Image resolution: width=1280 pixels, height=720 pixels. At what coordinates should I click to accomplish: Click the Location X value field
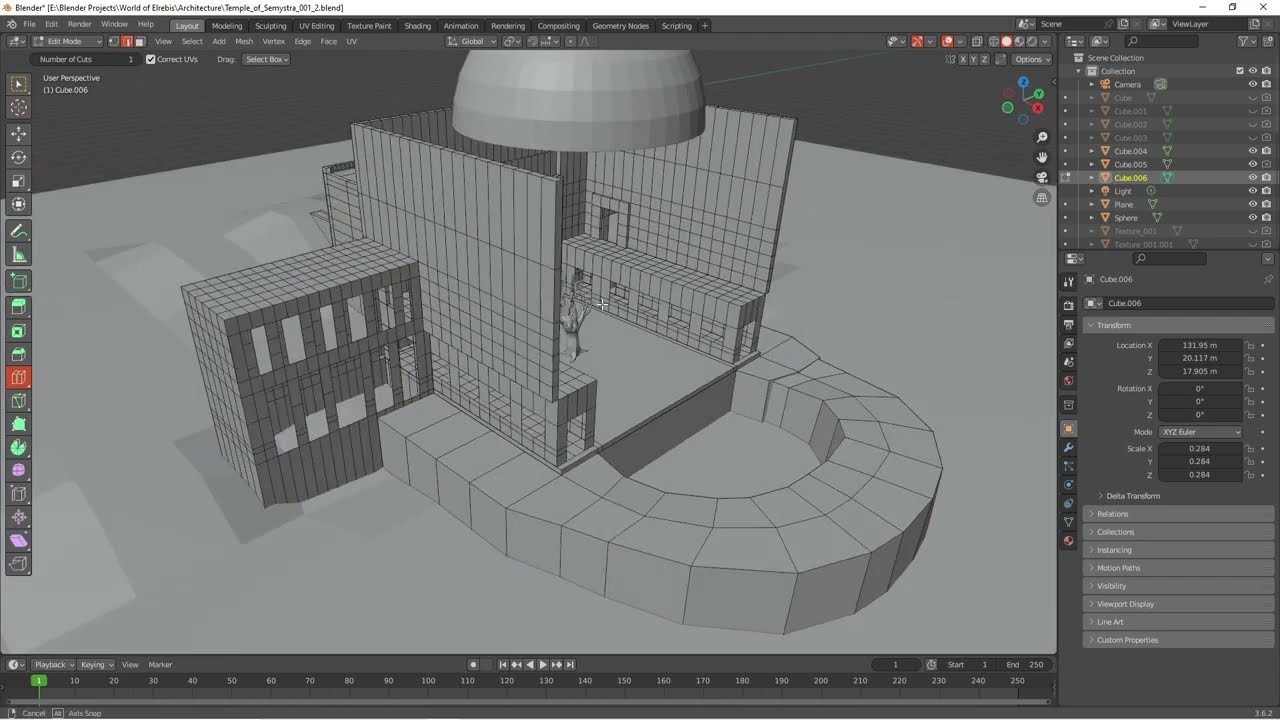click(x=1201, y=345)
